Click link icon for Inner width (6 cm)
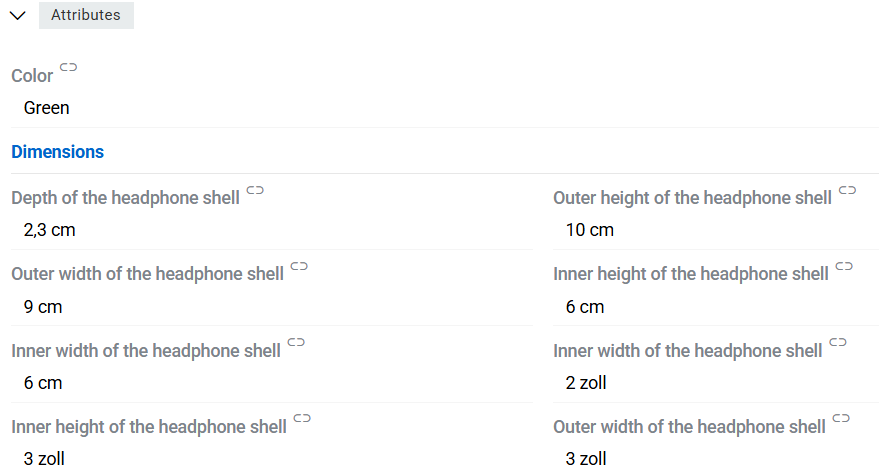This screenshot has width=879, height=476. coord(296,342)
